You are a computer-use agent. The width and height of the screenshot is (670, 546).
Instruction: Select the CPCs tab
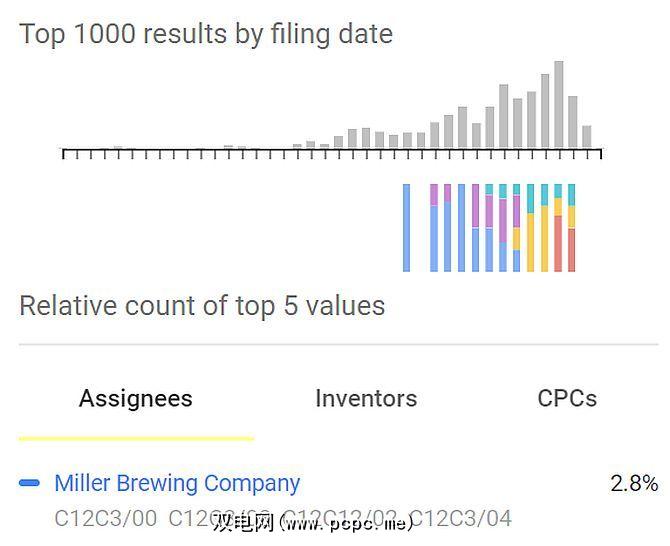567,399
